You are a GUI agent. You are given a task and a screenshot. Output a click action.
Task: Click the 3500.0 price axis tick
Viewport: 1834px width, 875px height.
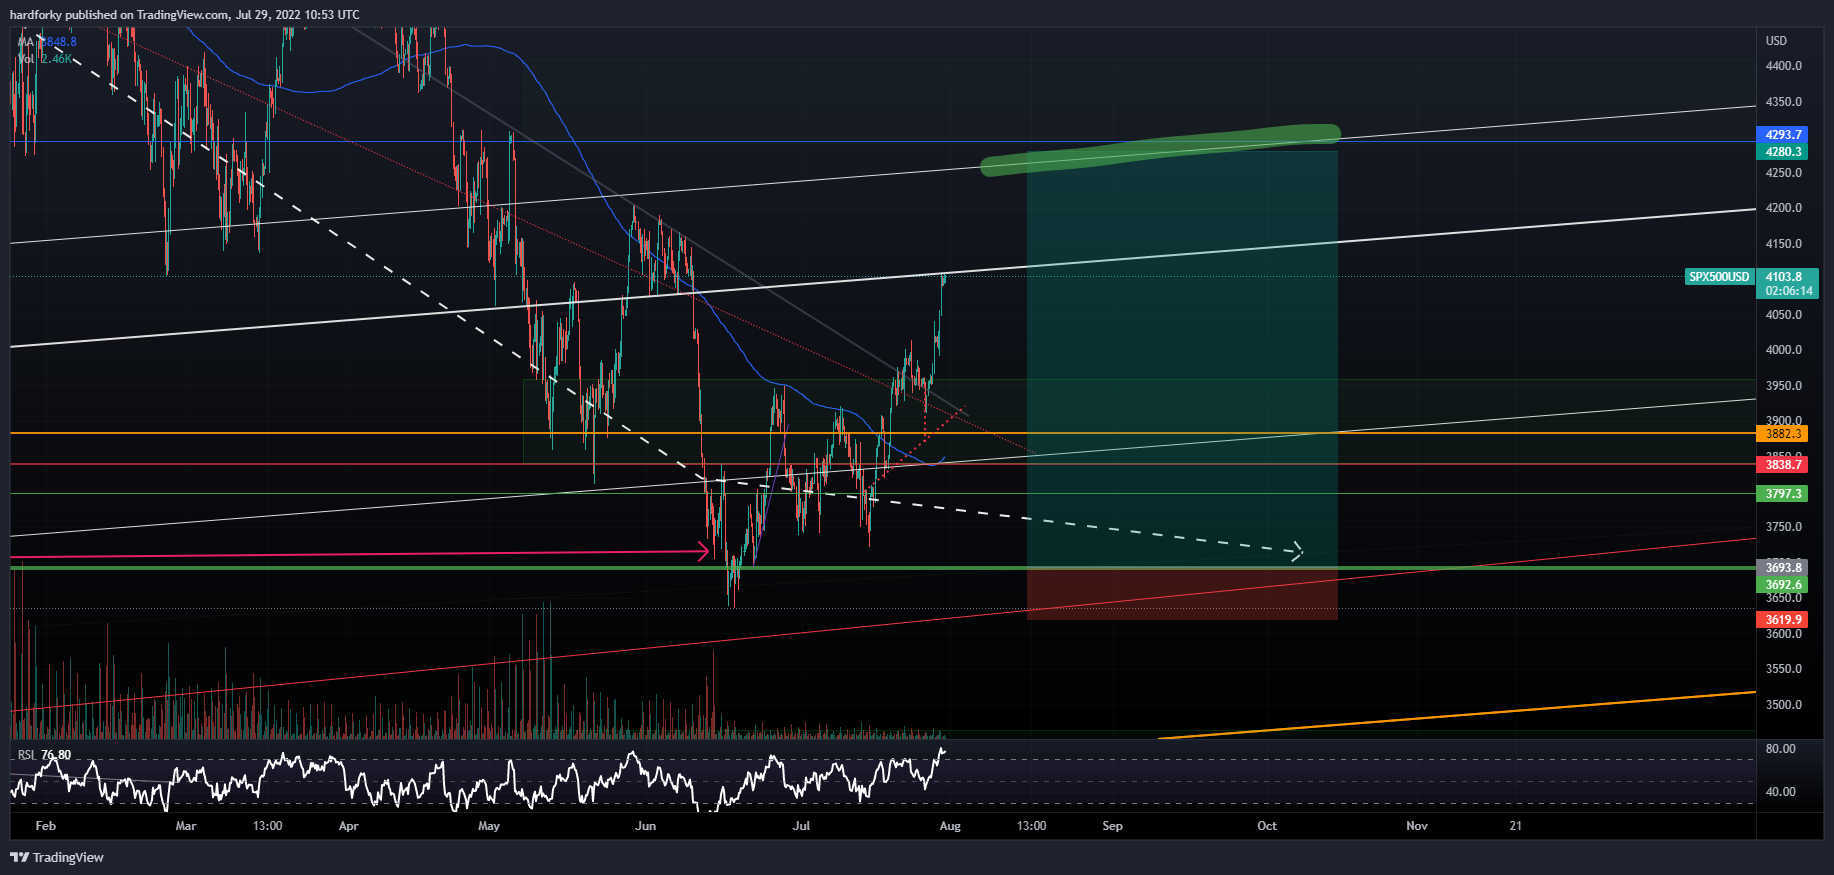(x=1784, y=705)
